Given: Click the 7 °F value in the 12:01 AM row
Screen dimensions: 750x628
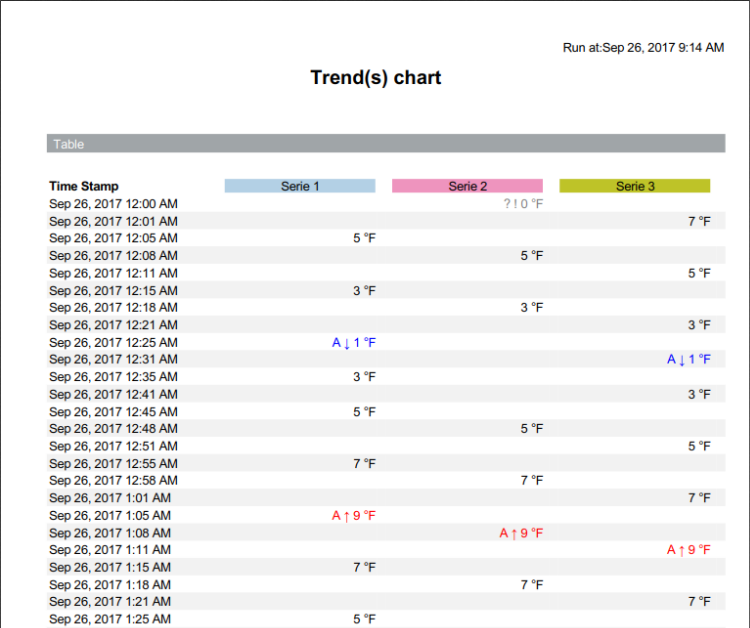Looking at the screenshot, I should 699,221.
